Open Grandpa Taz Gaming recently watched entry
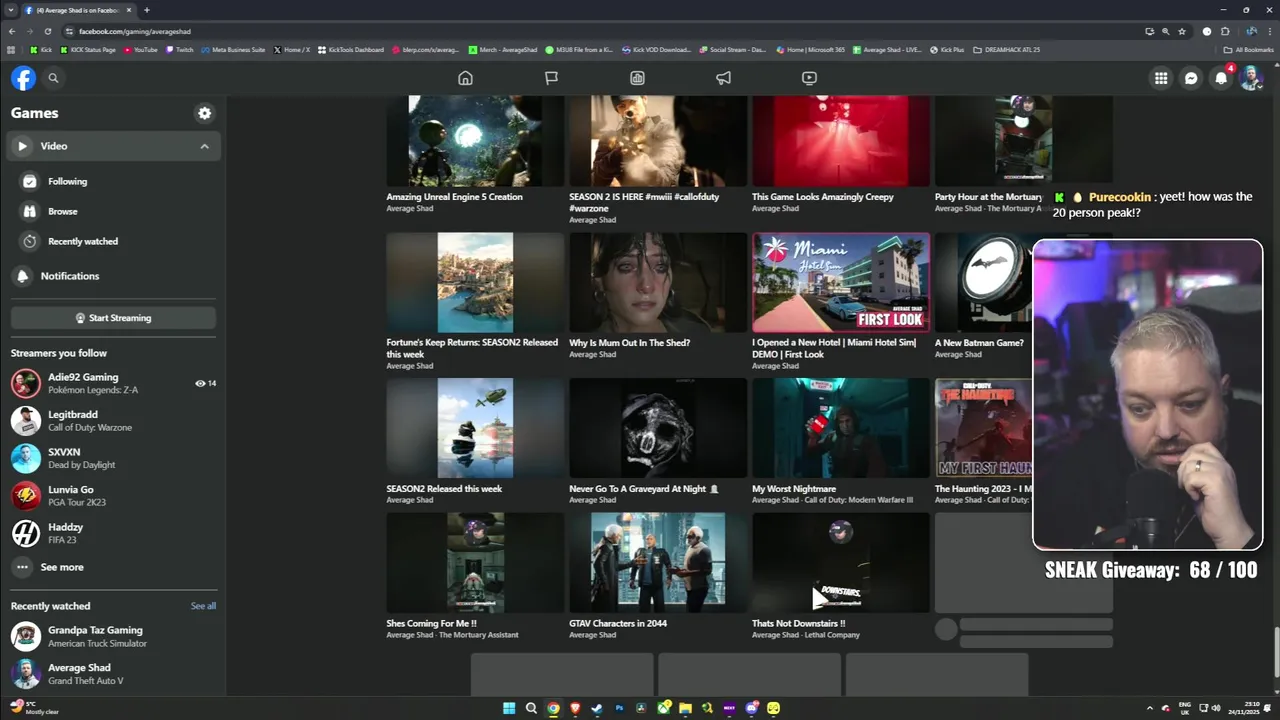1280x720 pixels. pos(114,636)
